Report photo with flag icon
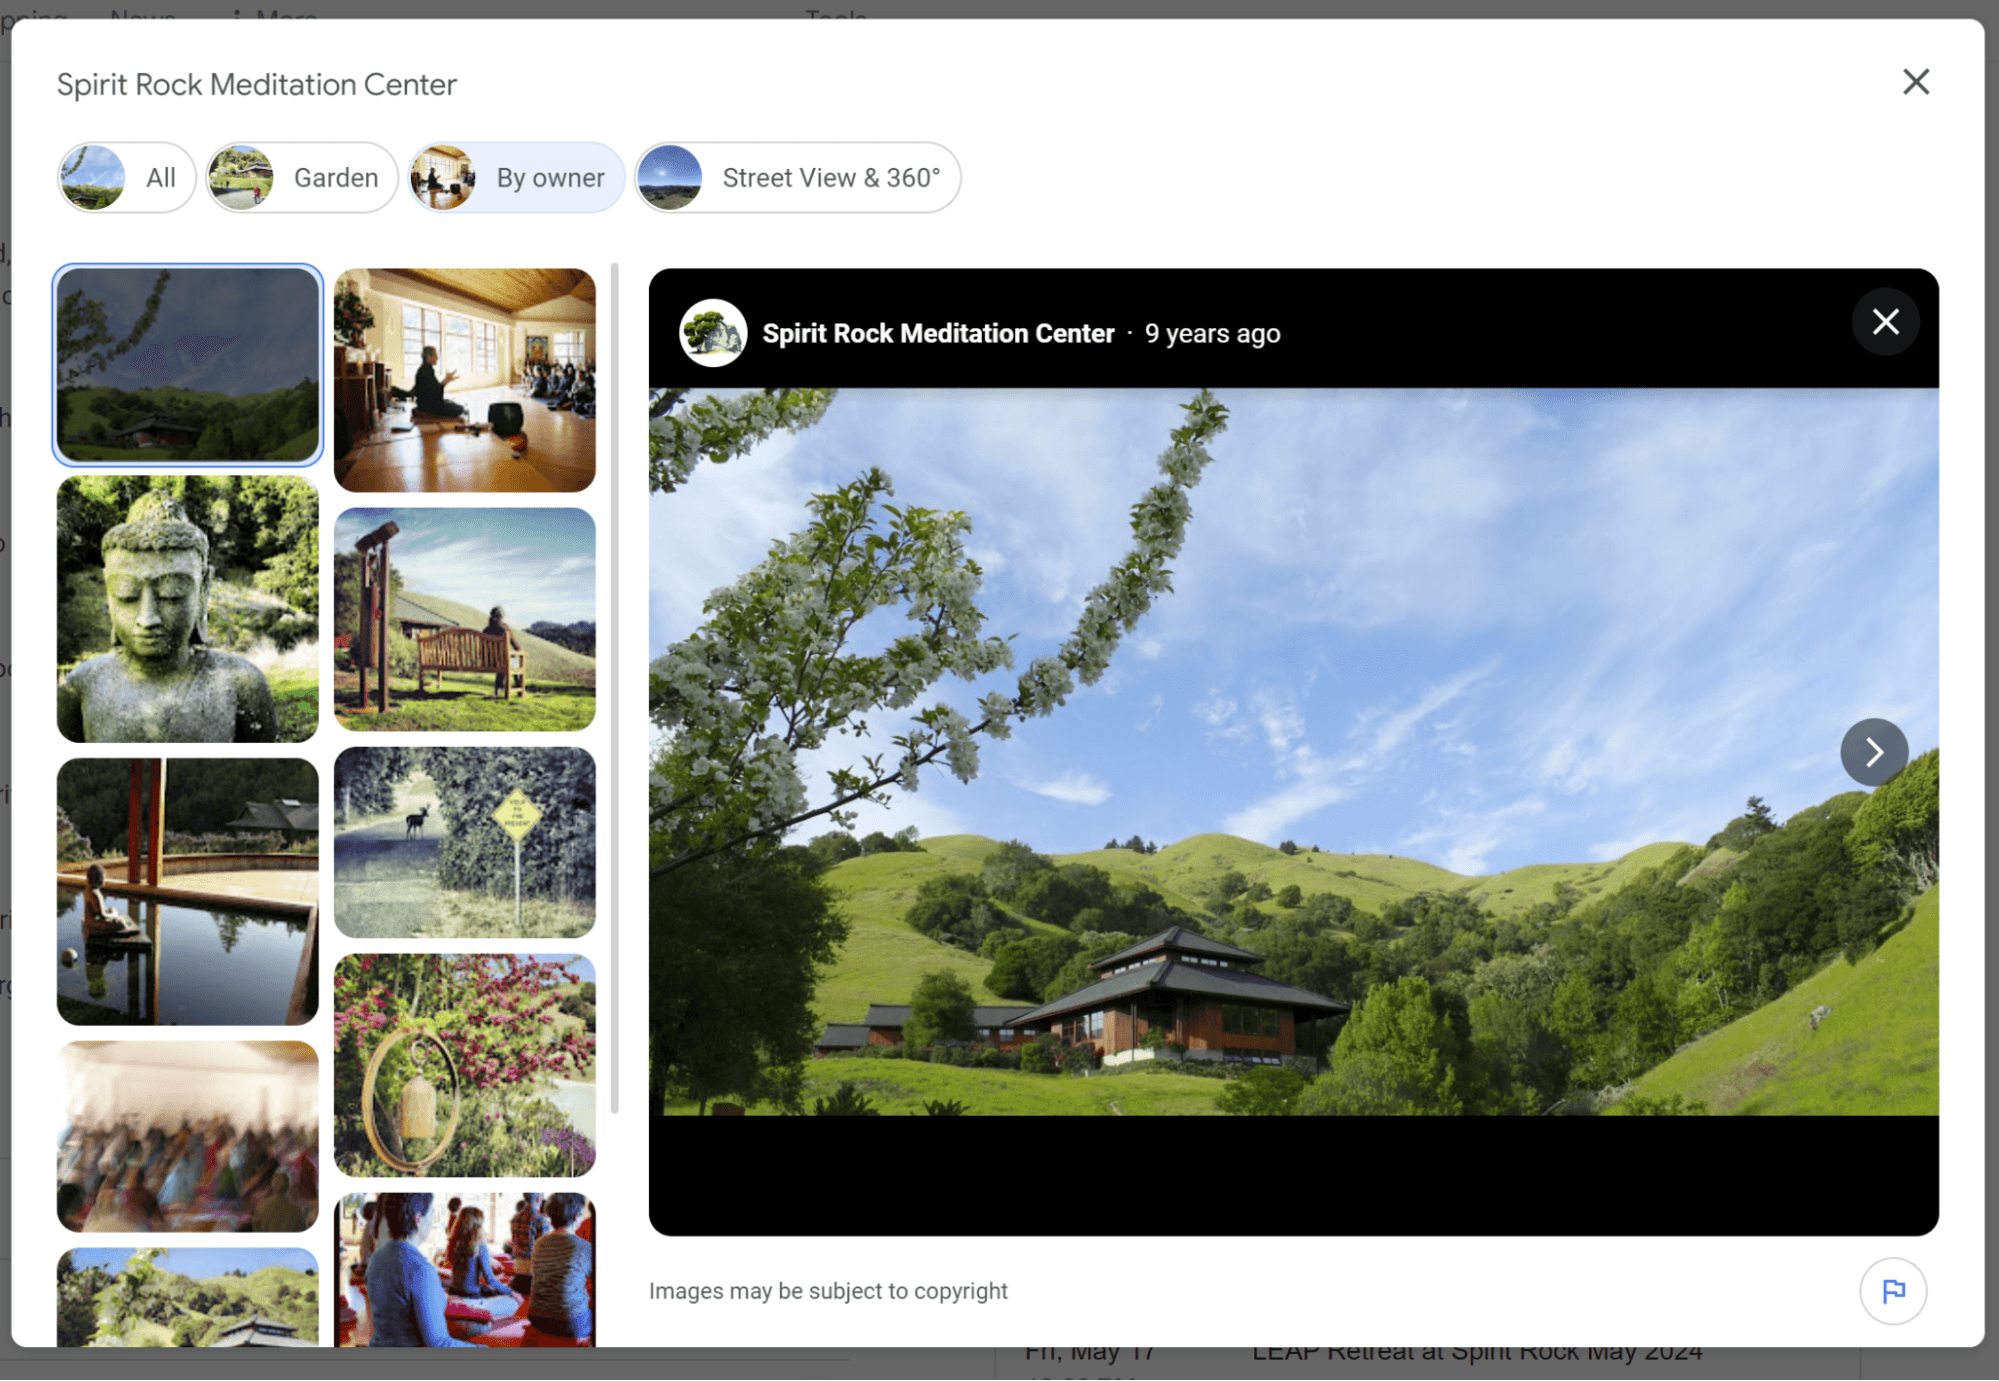This screenshot has width=1999, height=1381. (x=1892, y=1291)
